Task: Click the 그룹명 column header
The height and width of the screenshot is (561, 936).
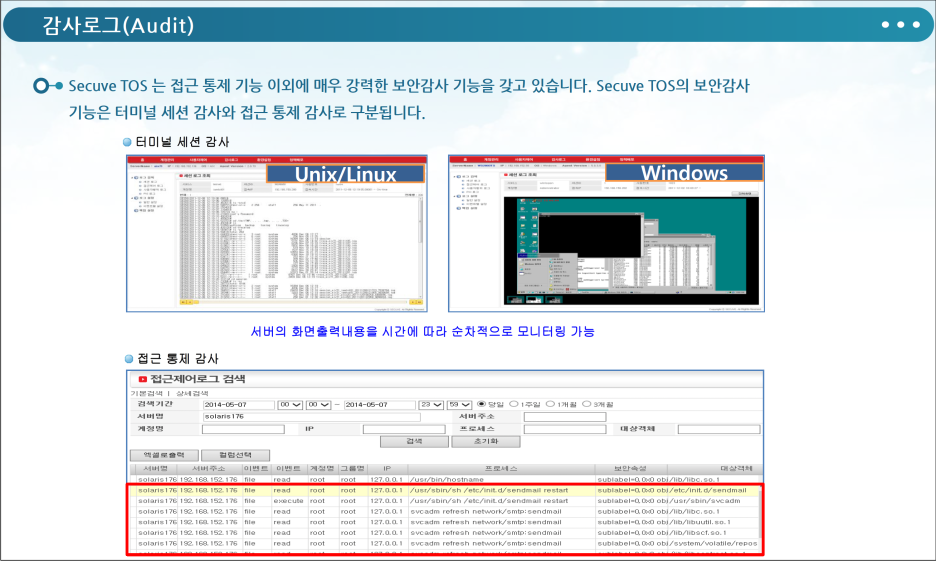Action: [352, 469]
